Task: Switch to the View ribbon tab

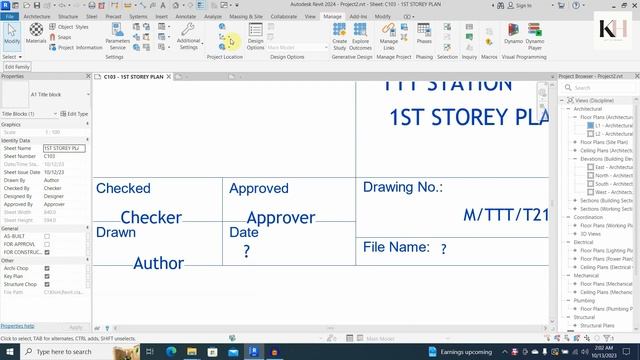Action: 310,16
